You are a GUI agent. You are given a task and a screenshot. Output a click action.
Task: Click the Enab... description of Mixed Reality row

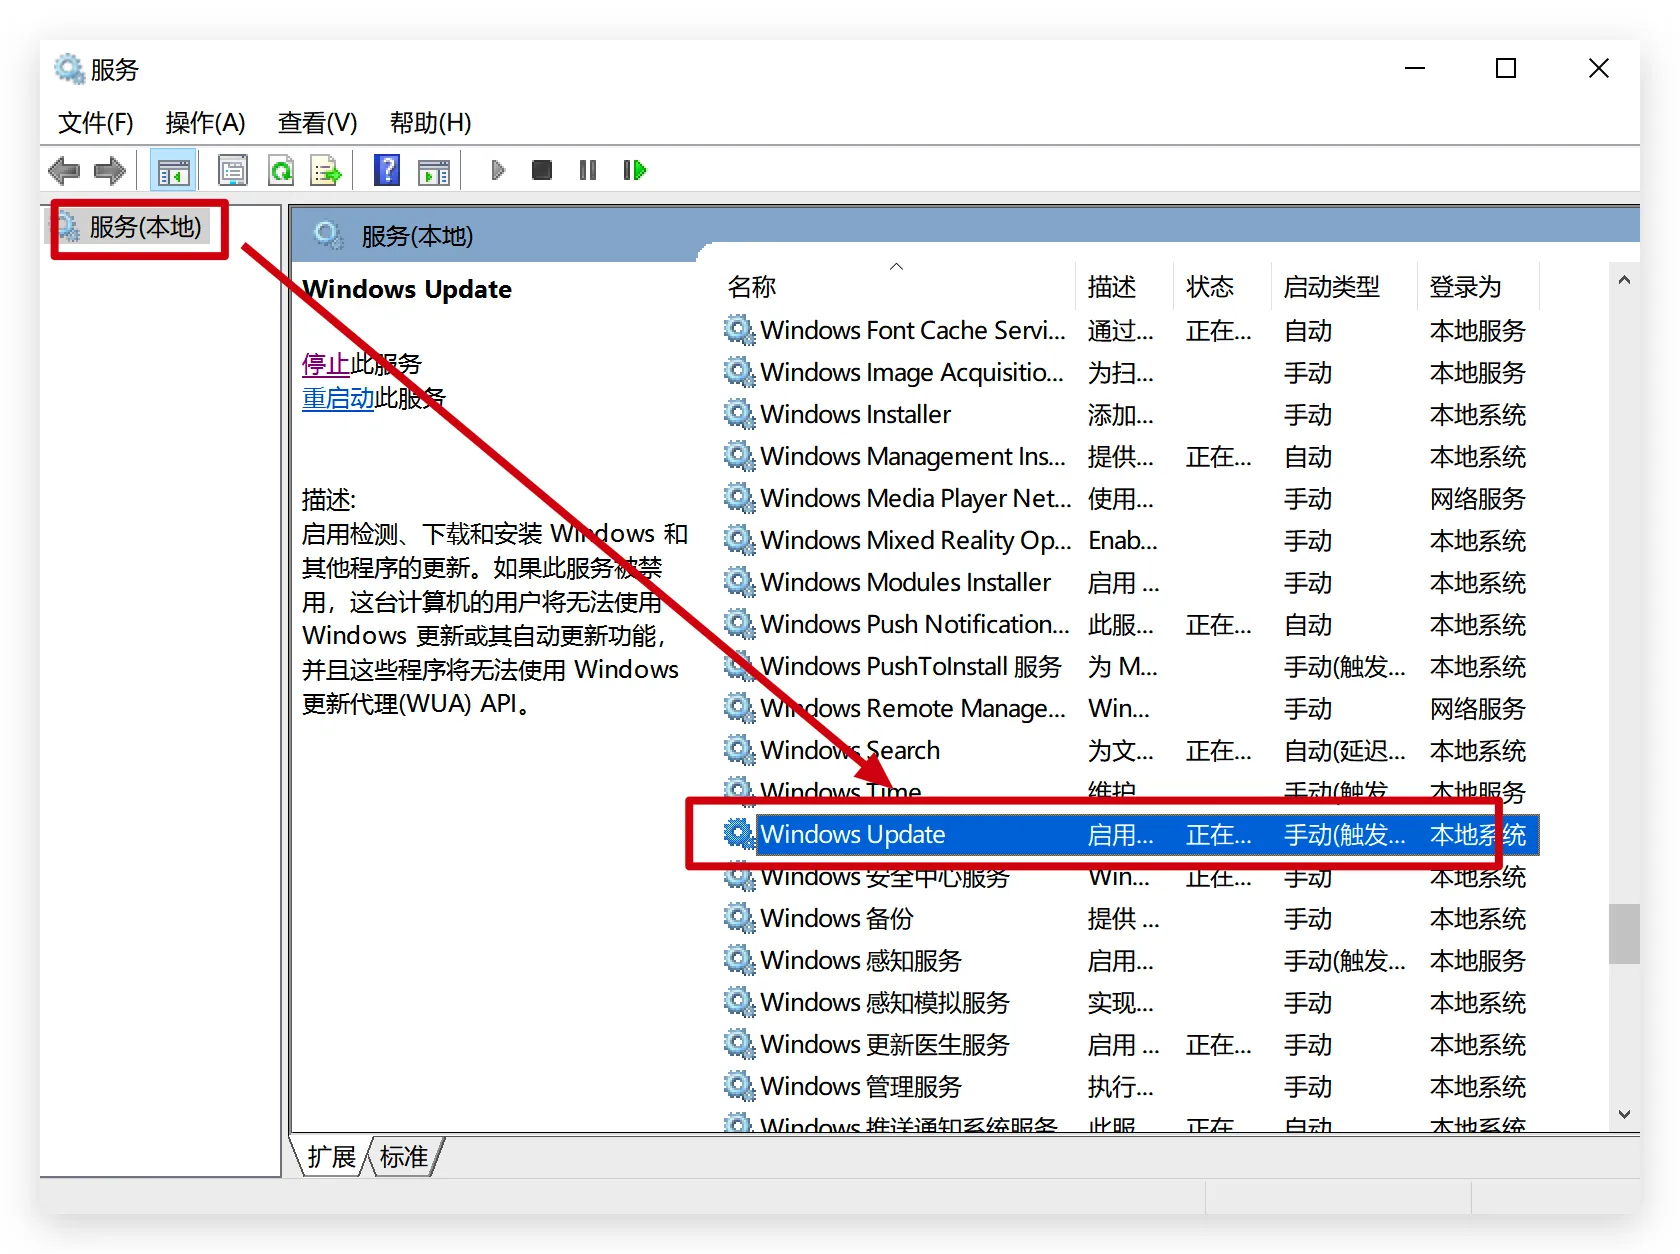1123,541
